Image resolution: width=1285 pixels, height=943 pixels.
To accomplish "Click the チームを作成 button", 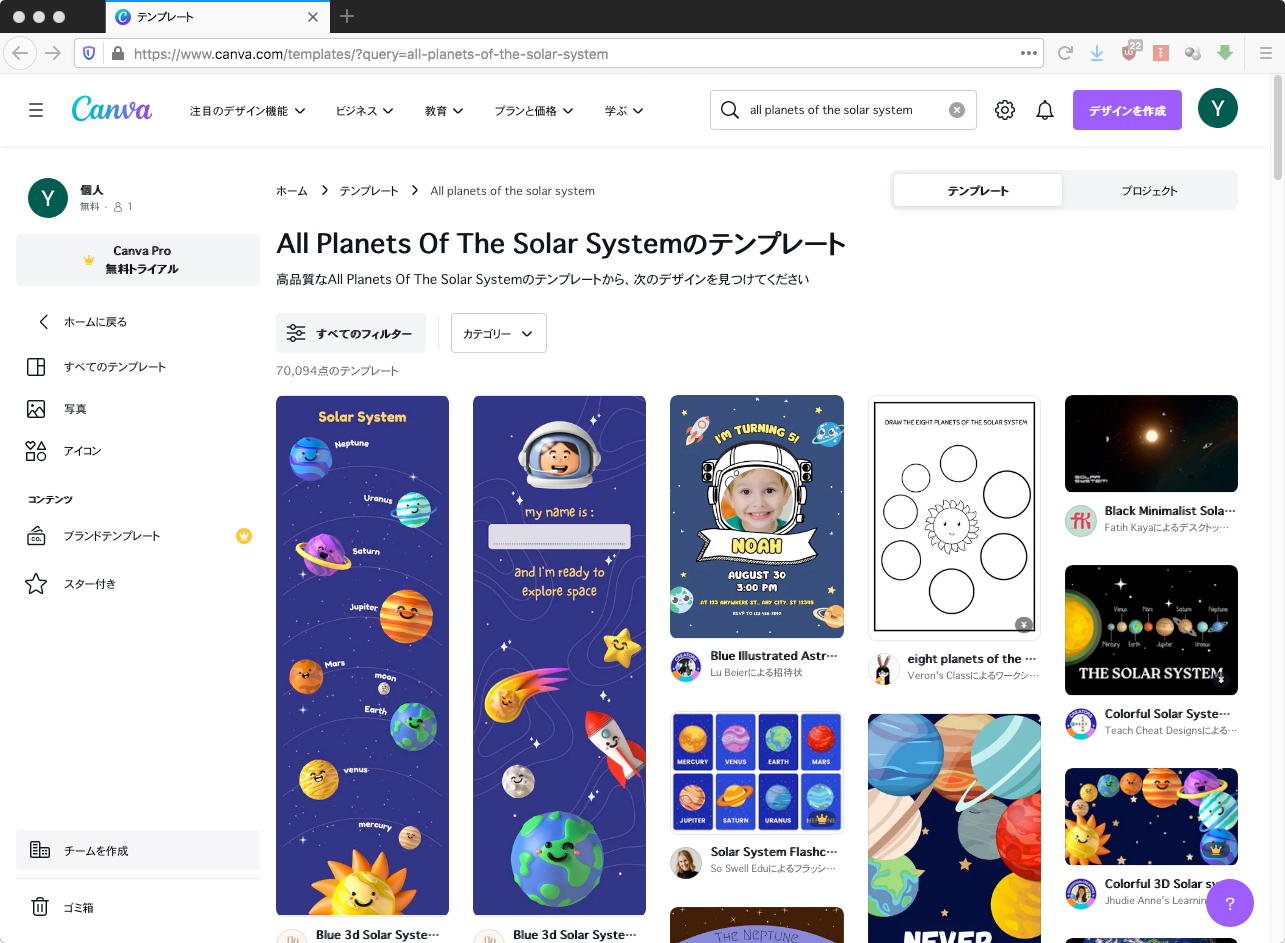I will coord(138,850).
